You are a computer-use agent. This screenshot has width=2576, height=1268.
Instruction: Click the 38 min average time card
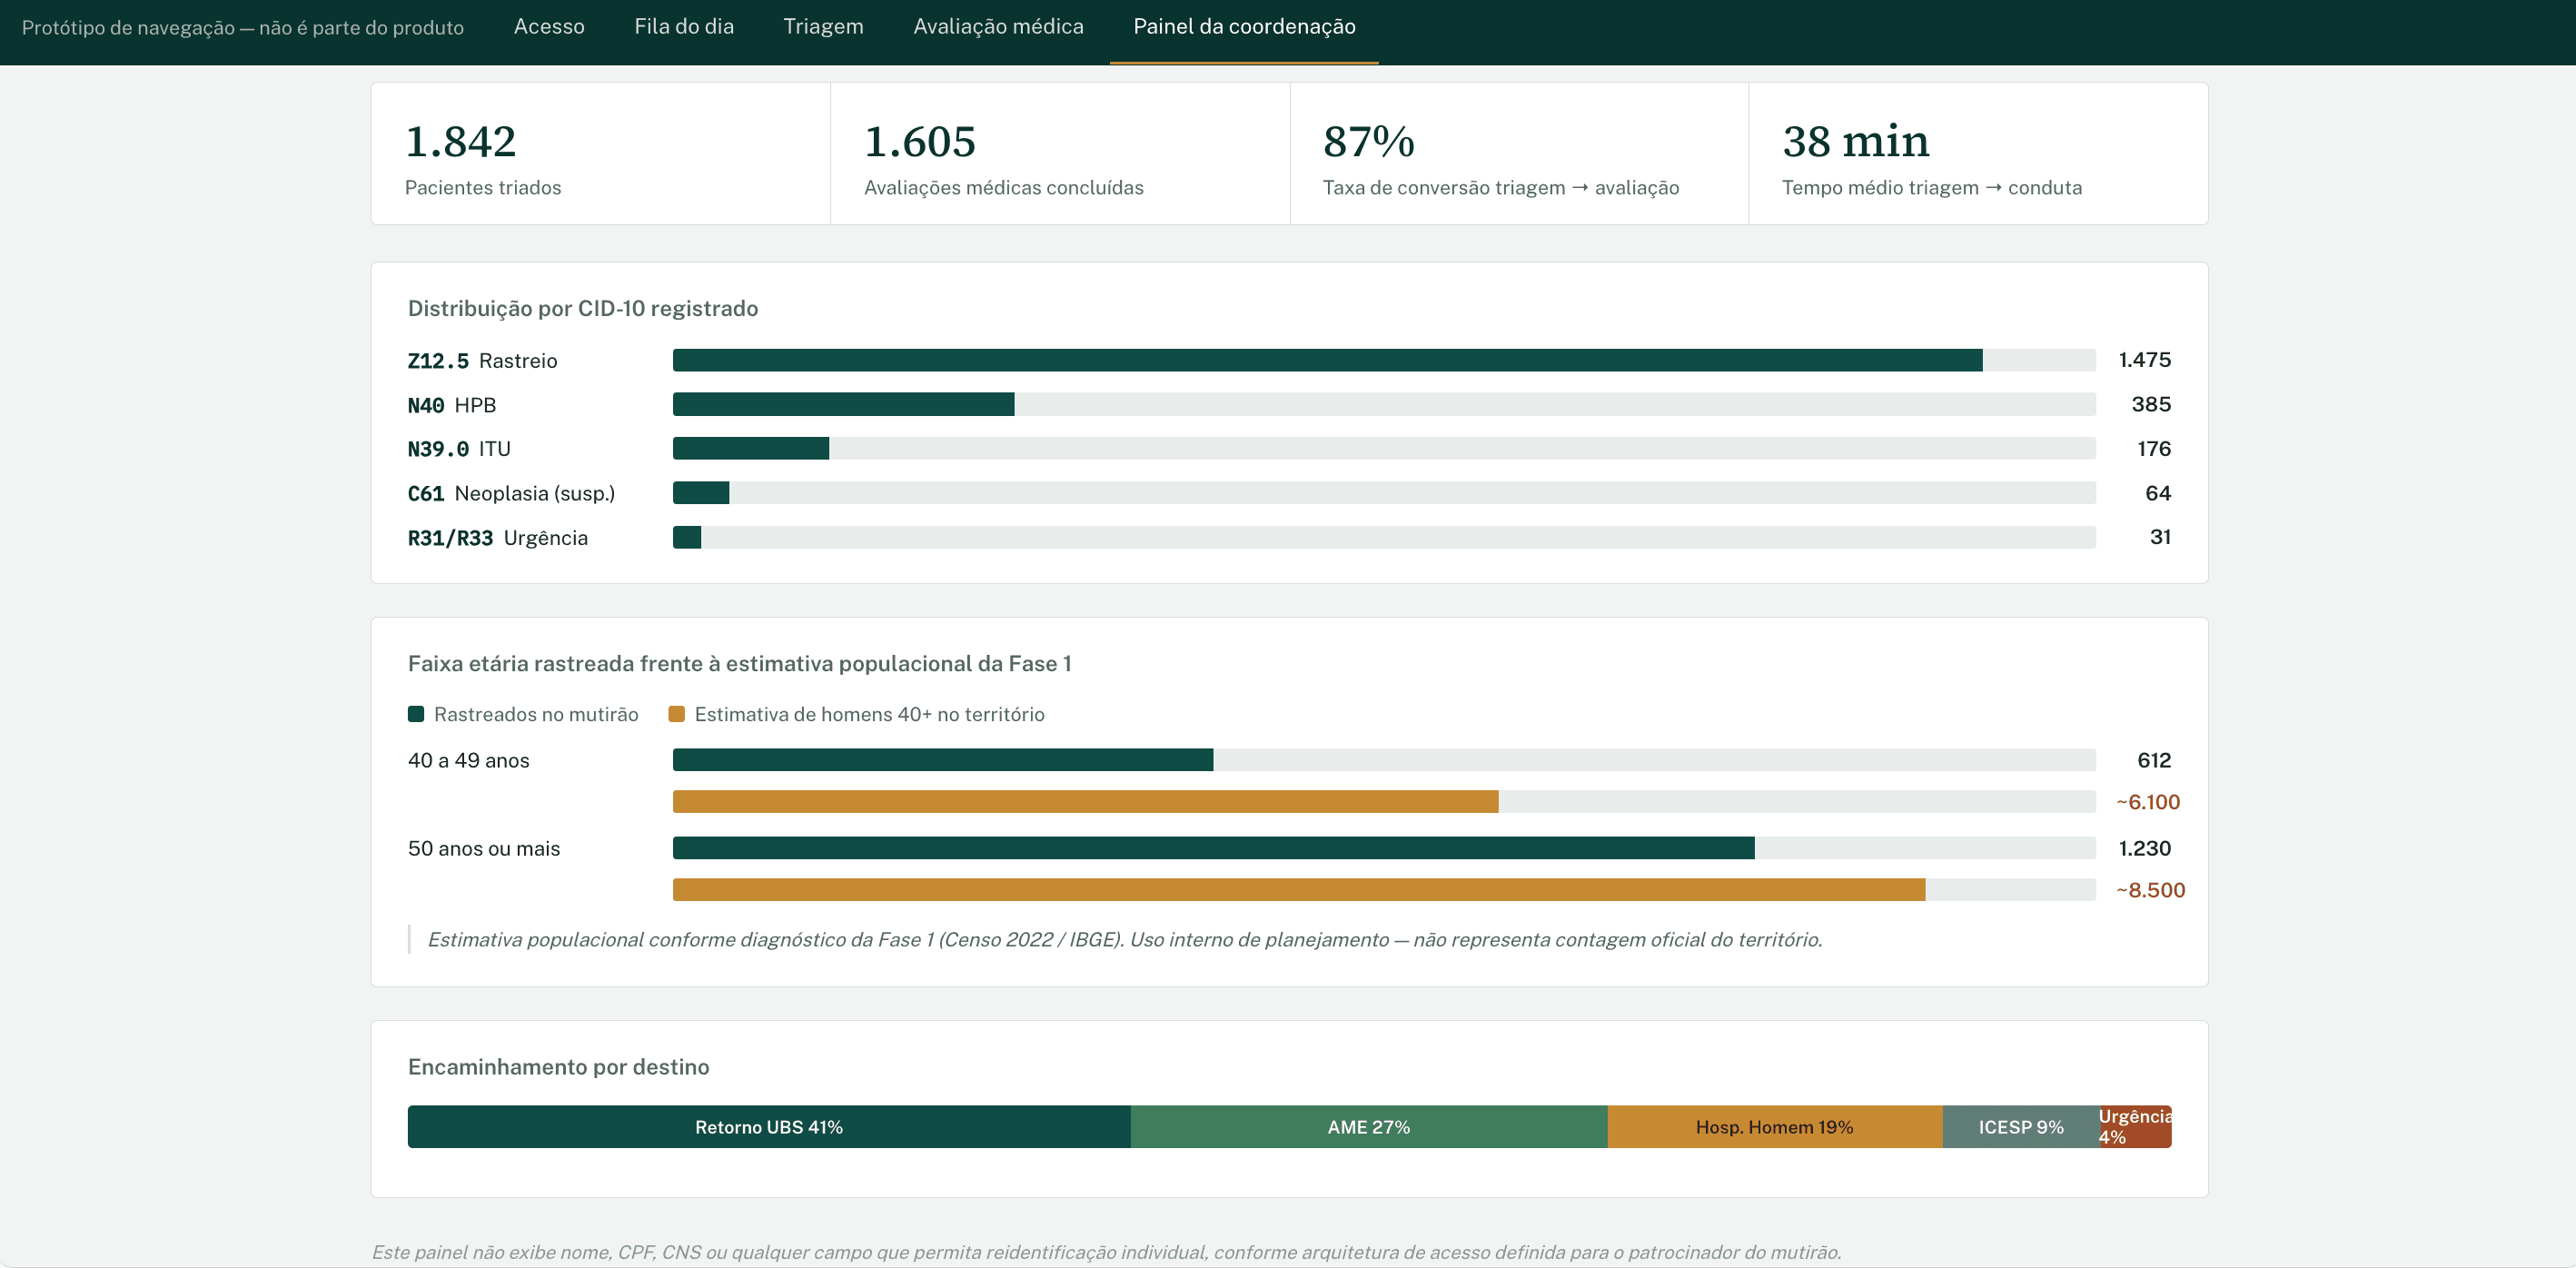(1978, 154)
